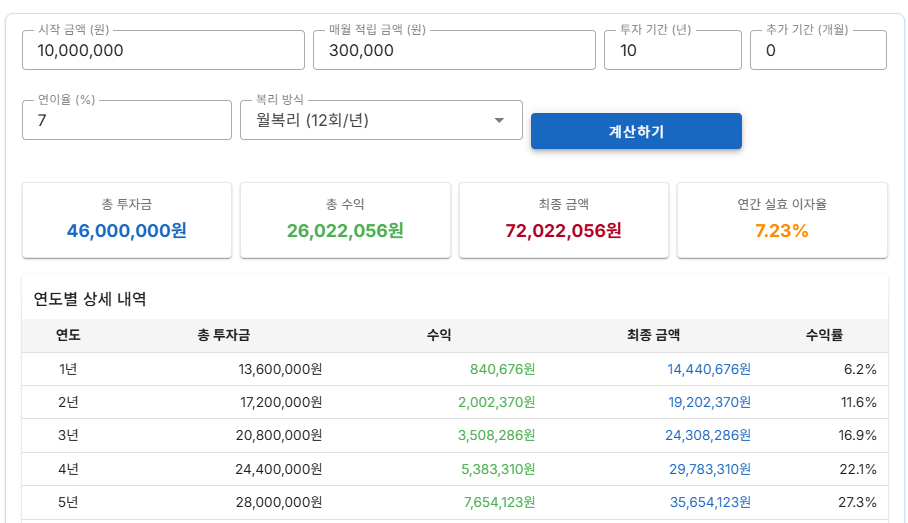Select the 연간 실효 이자율 value 7.23%
Viewport: 908px width, 523px height.
782,231
